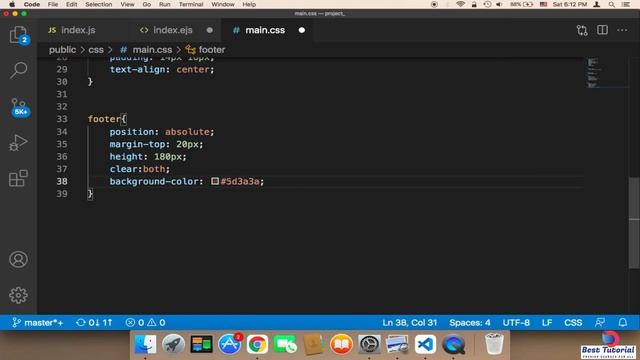Open the Edit menu
Viewport: 640px width, 360px height.
[x=71, y=4]
